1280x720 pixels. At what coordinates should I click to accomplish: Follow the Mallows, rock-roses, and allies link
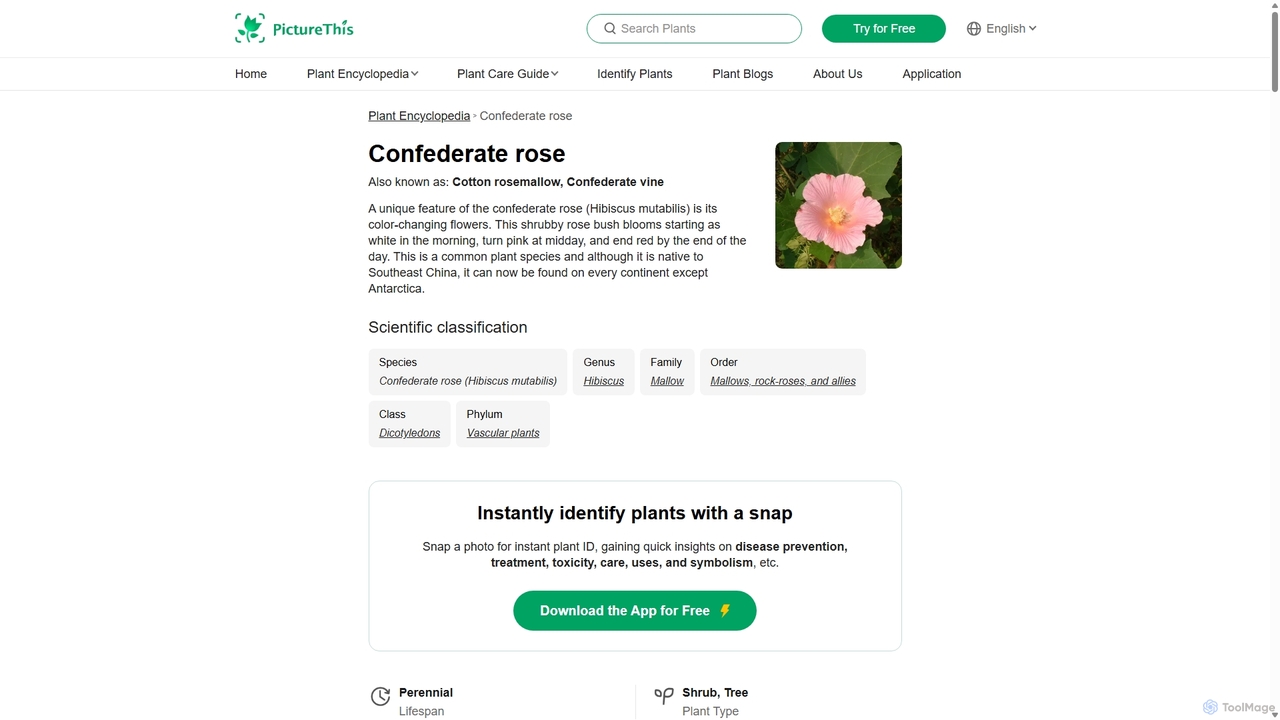click(x=783, y=381)
